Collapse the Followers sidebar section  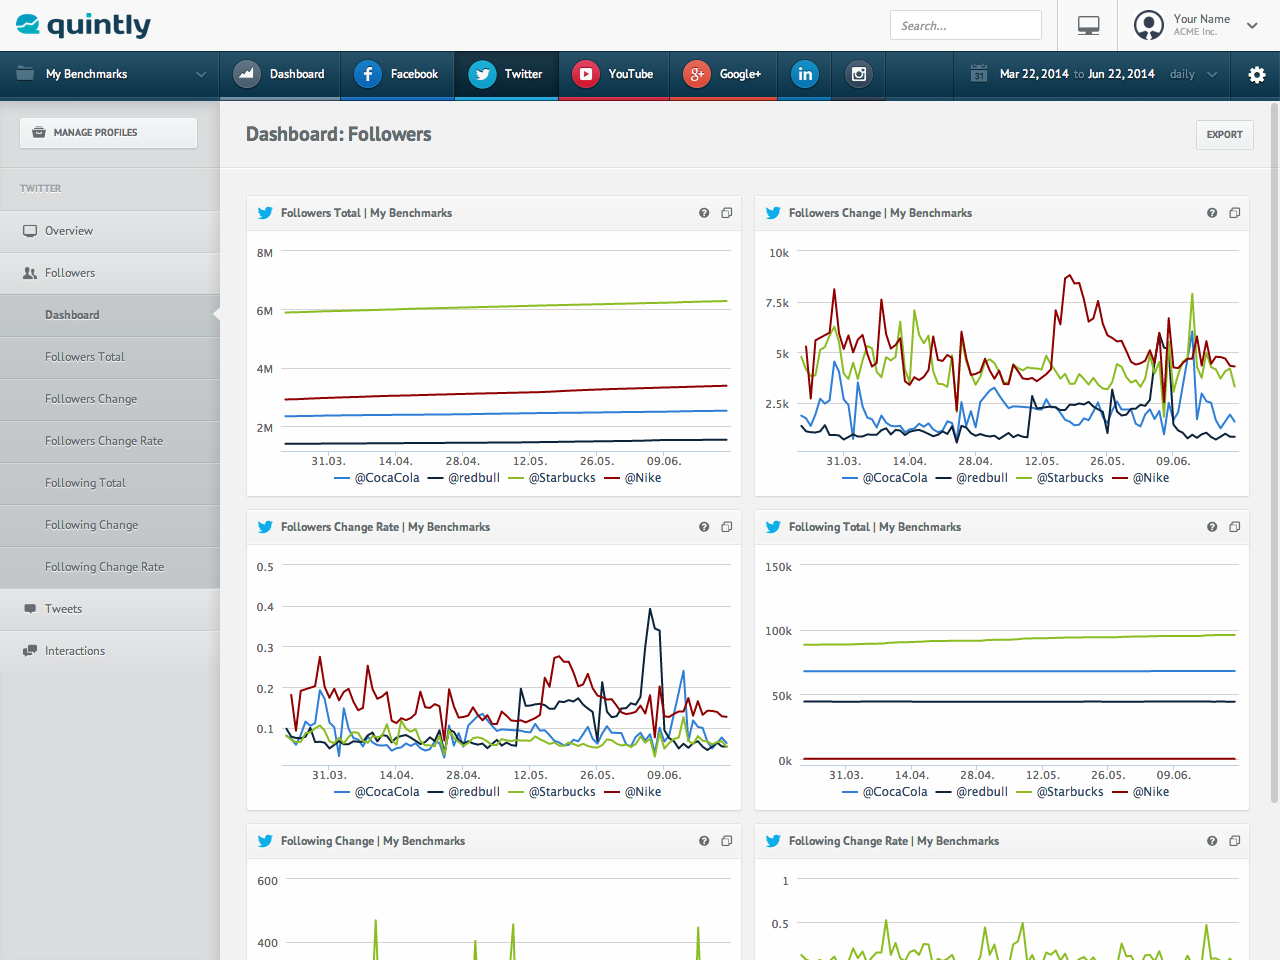tap(110, 273)
